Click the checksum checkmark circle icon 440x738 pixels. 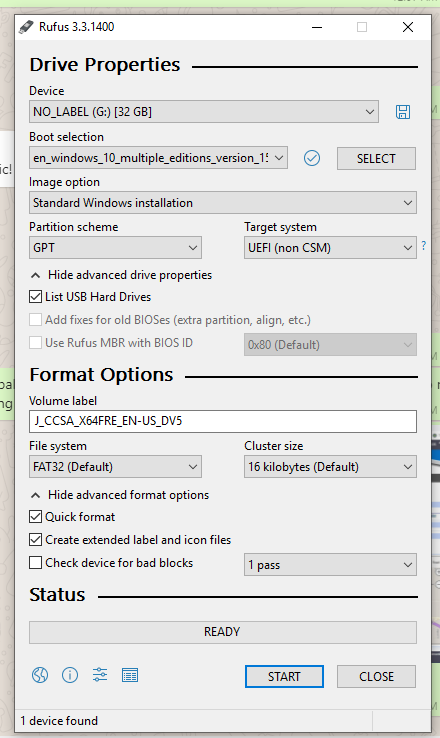[312, 158]
